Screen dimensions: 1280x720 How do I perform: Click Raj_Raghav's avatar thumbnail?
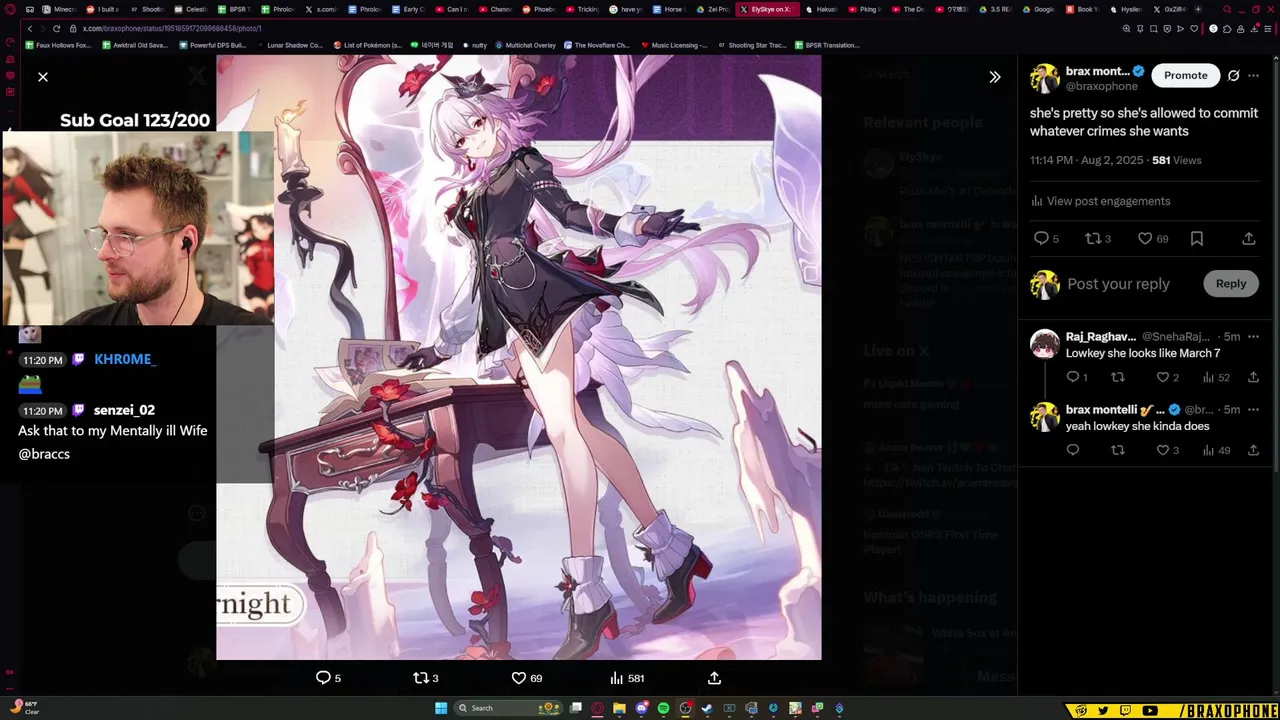pos(1045,344)
